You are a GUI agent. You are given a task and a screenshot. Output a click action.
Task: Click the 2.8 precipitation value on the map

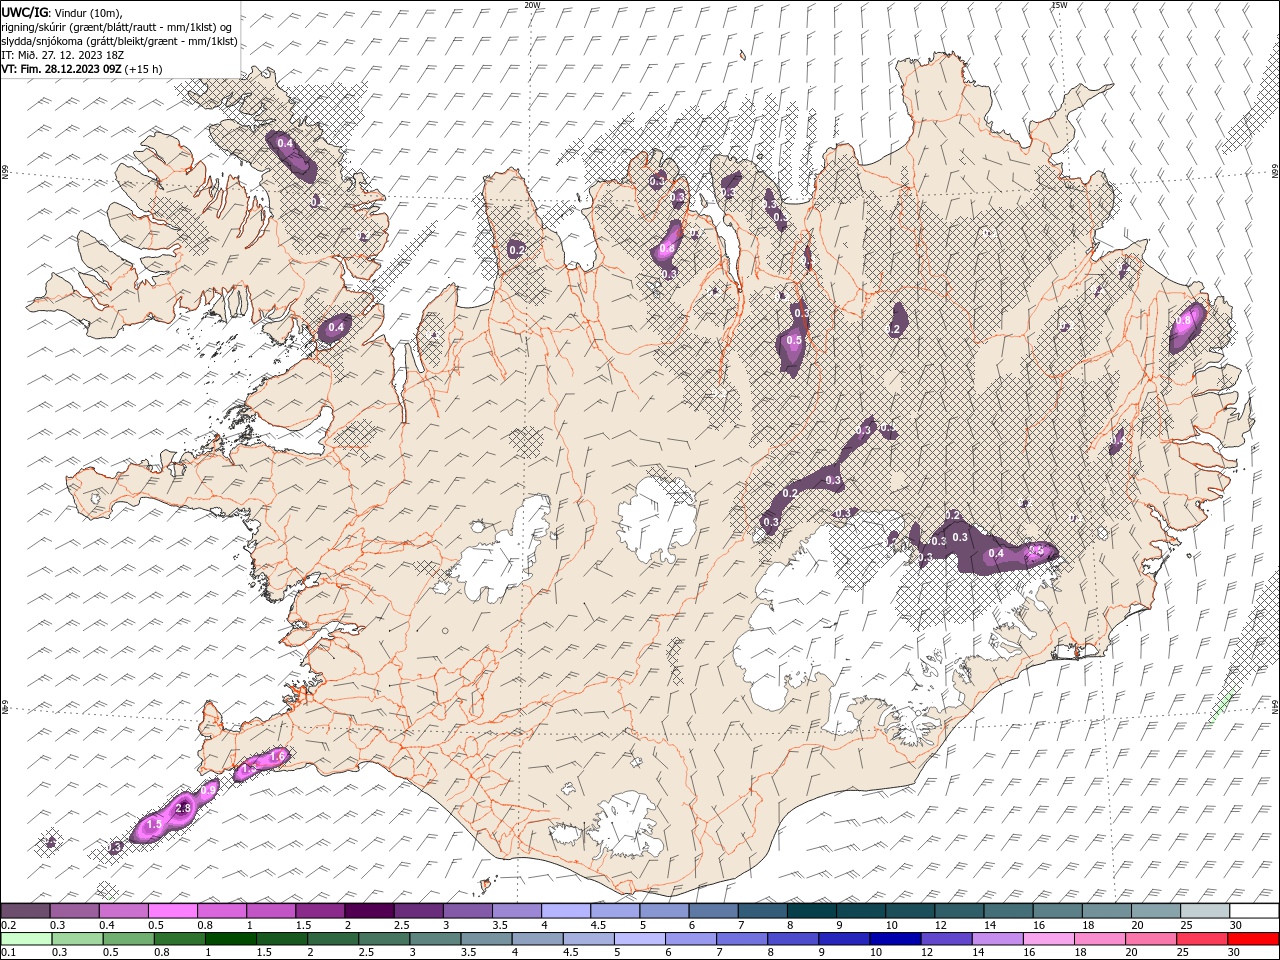tap(183, 808)
